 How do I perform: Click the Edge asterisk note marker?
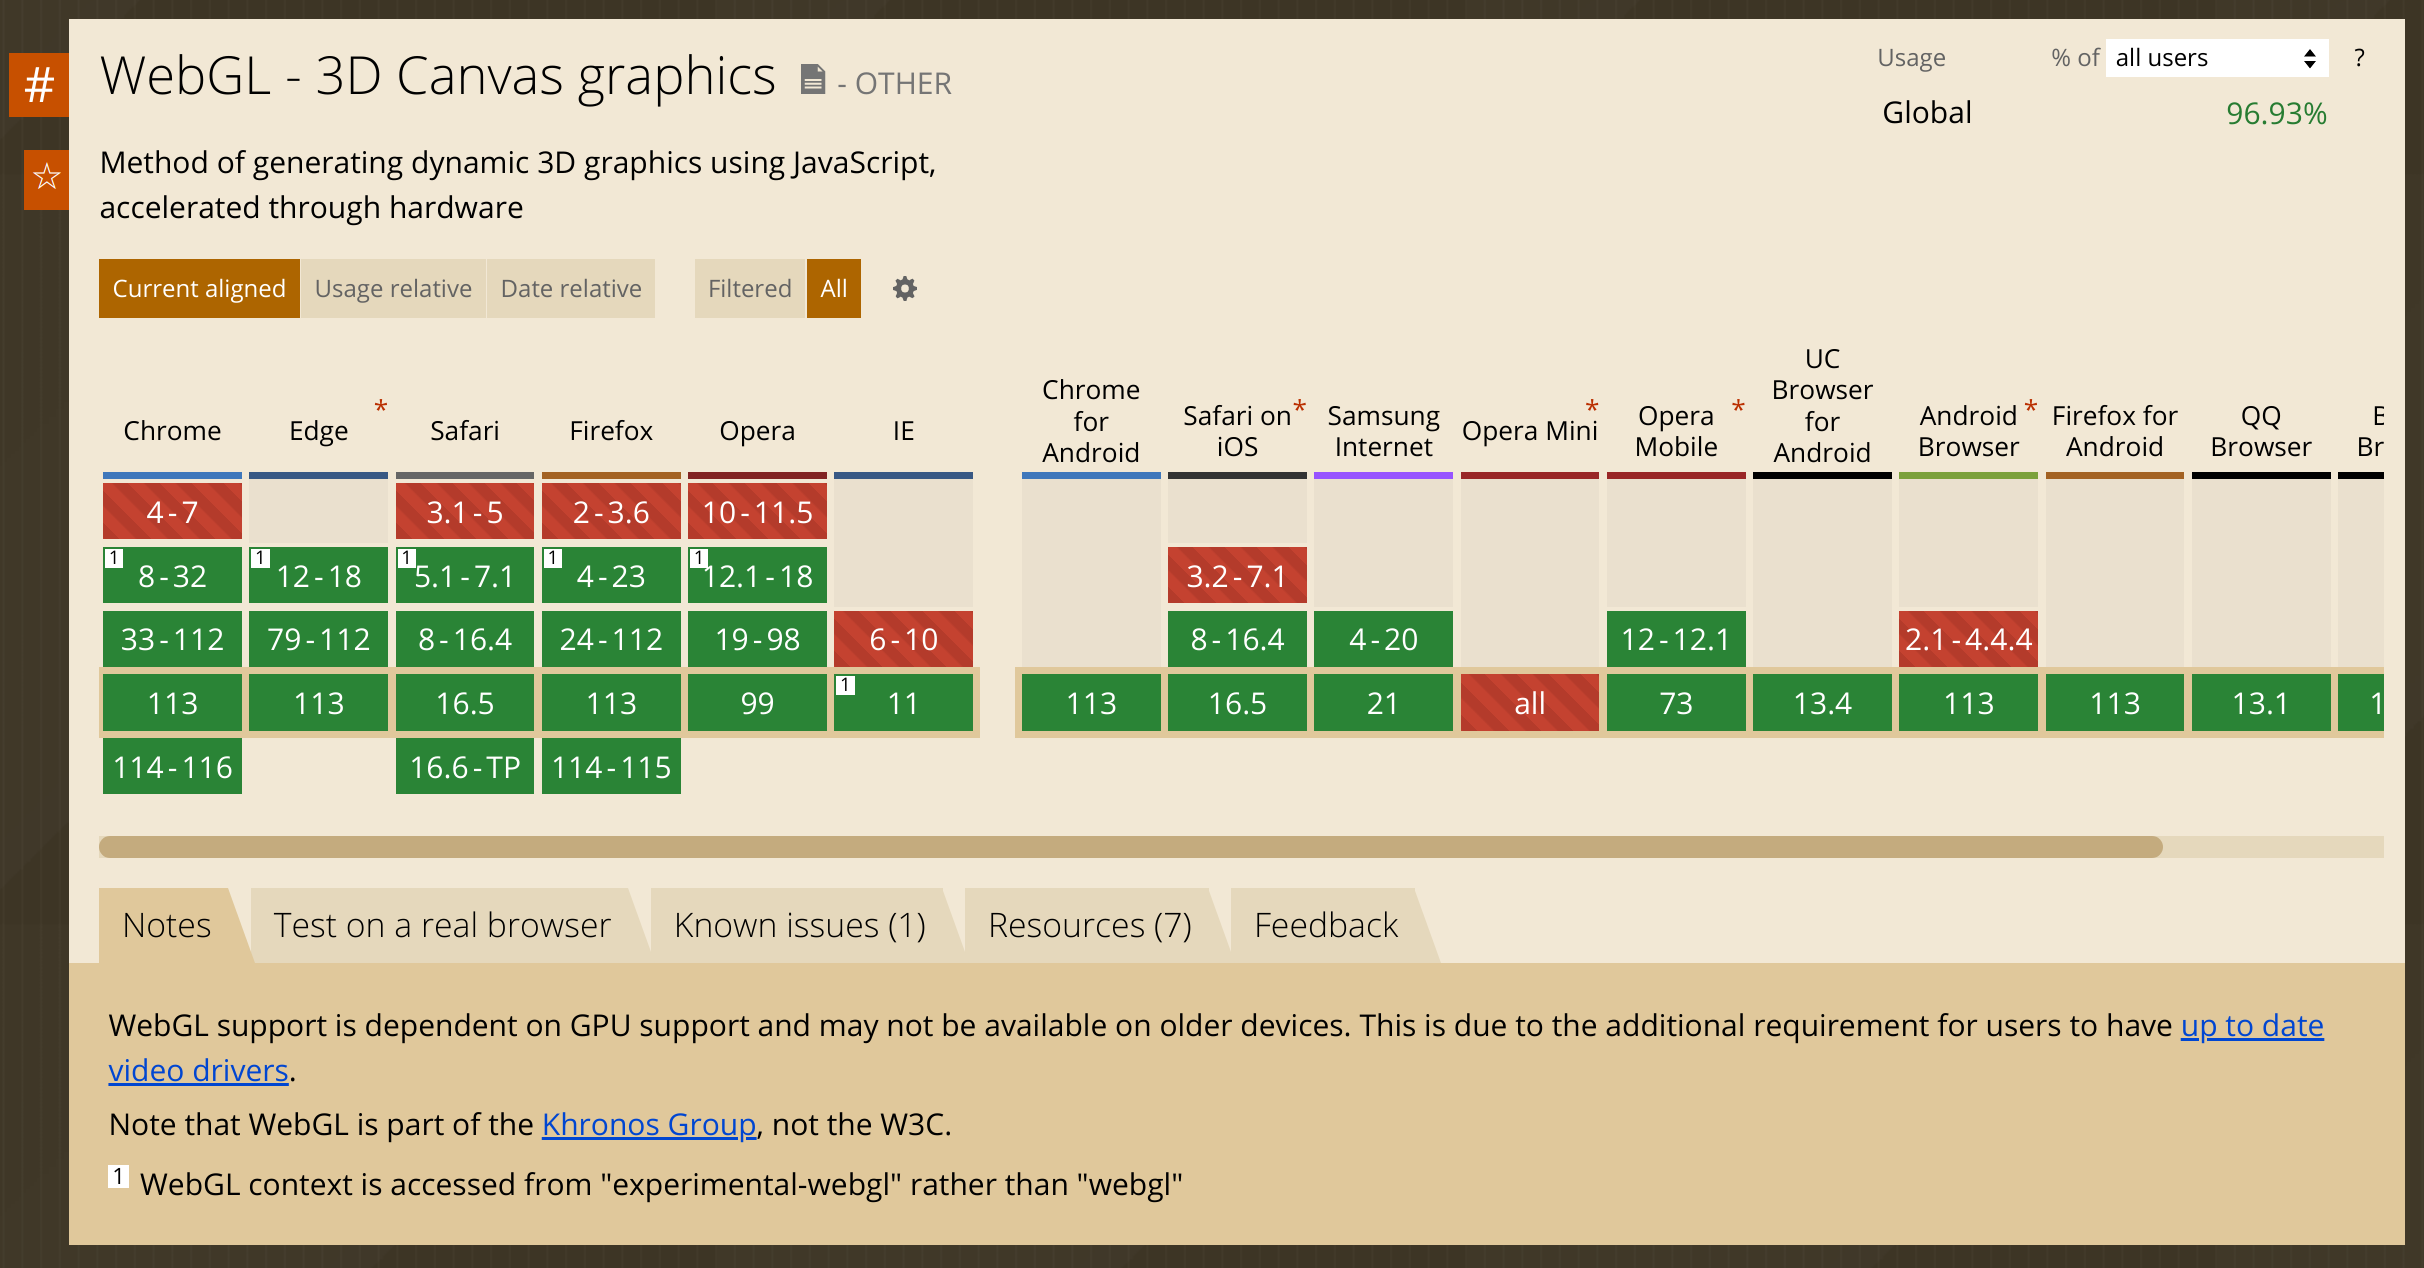click(381, 407)
